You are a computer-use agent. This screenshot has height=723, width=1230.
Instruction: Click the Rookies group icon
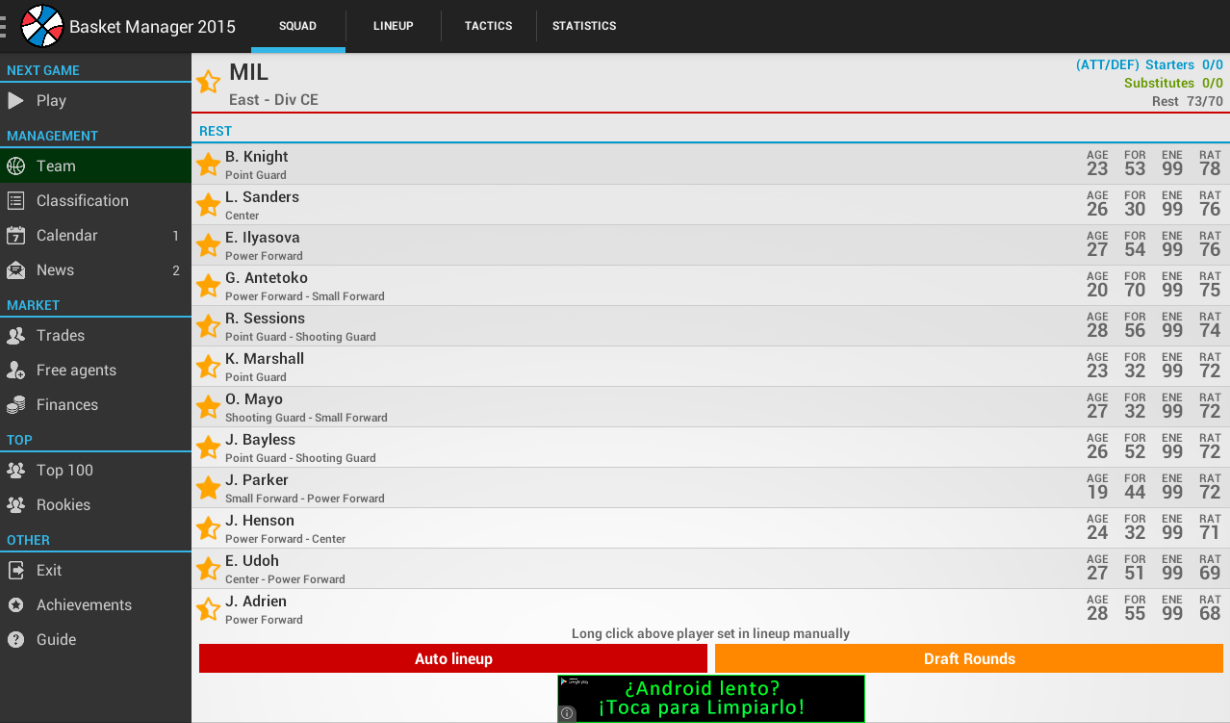click(16, 505)
